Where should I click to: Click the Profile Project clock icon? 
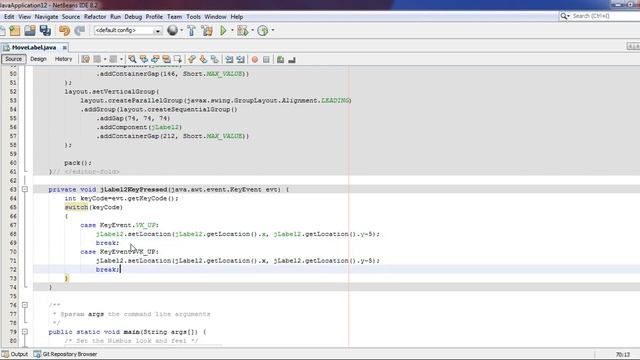(262, 31)
